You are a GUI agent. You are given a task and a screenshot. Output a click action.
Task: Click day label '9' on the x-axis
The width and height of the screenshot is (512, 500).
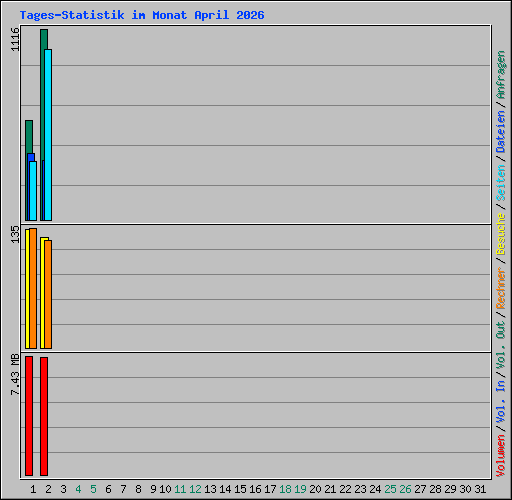click(153, 489)
